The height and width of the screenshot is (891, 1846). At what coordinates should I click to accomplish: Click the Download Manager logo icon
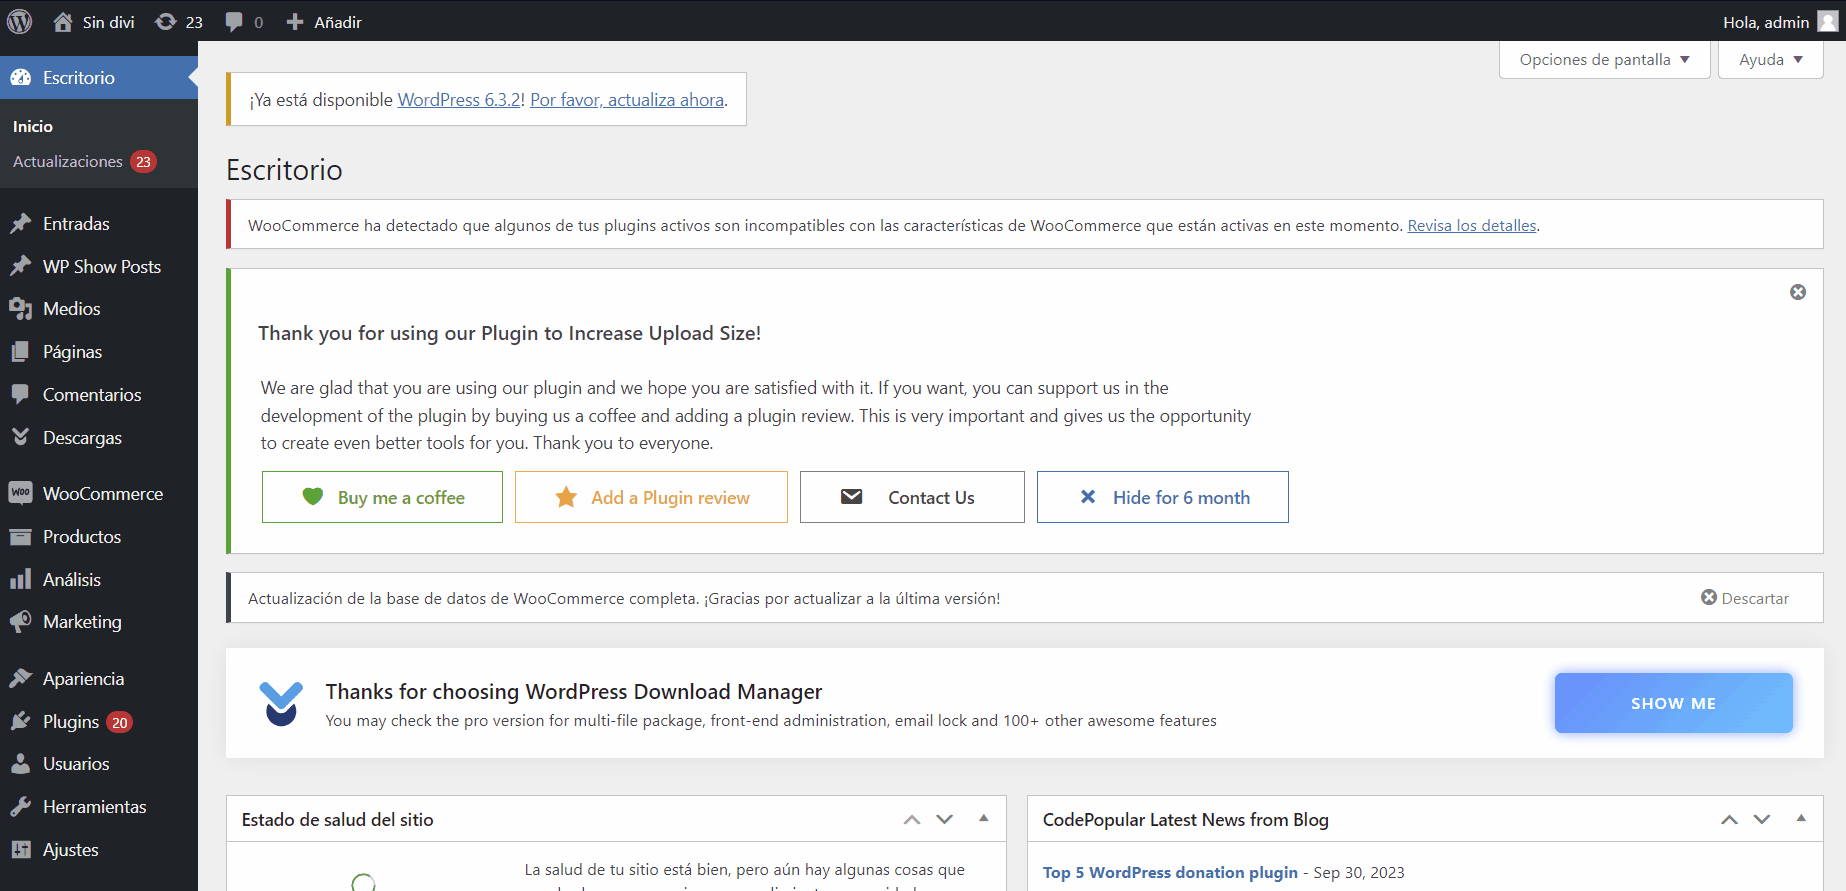point(281,703)
